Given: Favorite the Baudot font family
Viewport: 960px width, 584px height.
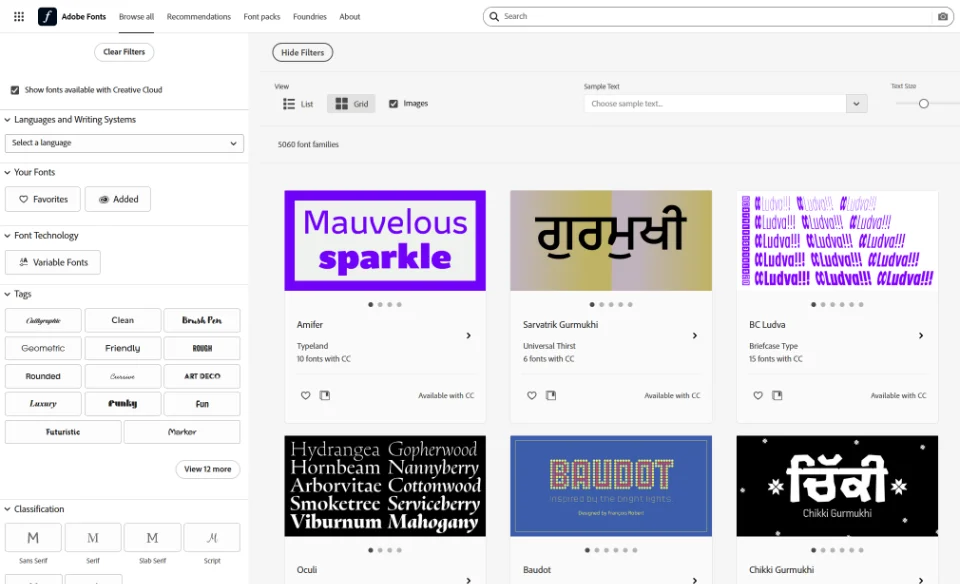Looking at the screenshot, I should tap(532, 583).
